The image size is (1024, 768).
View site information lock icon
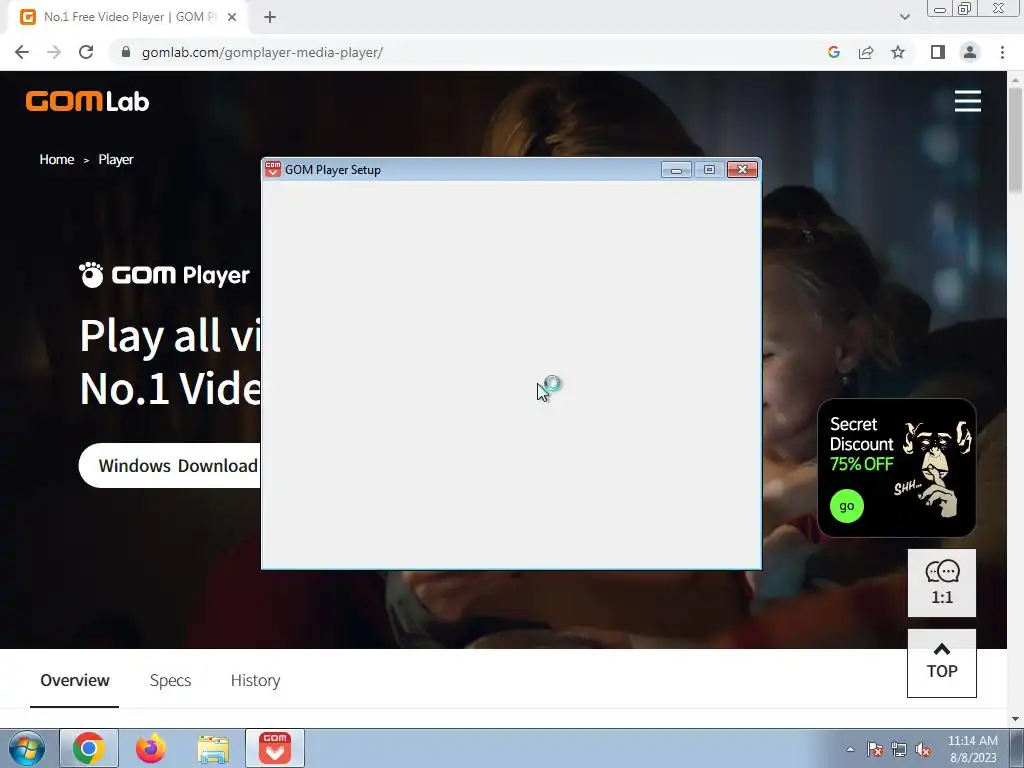[126, 52]
